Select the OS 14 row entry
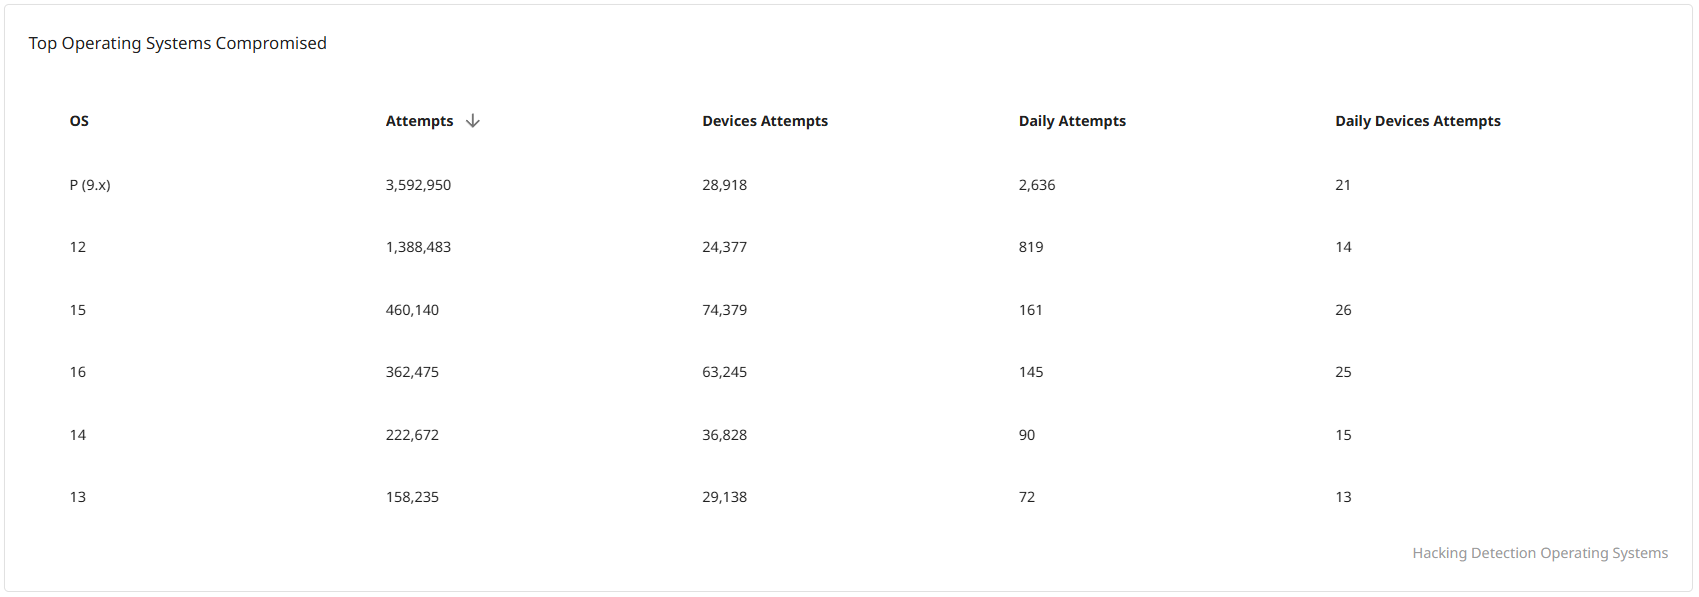 click(78, 435)
